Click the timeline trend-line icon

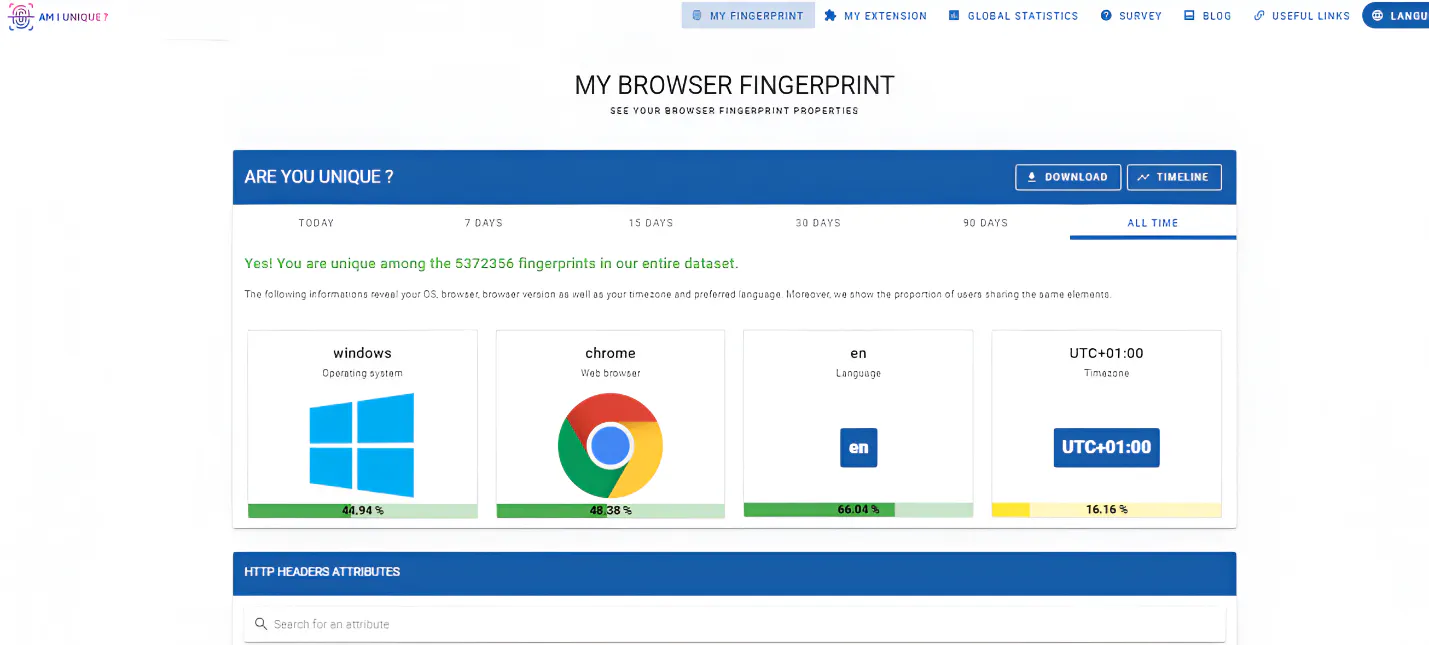click(1143, 177)
